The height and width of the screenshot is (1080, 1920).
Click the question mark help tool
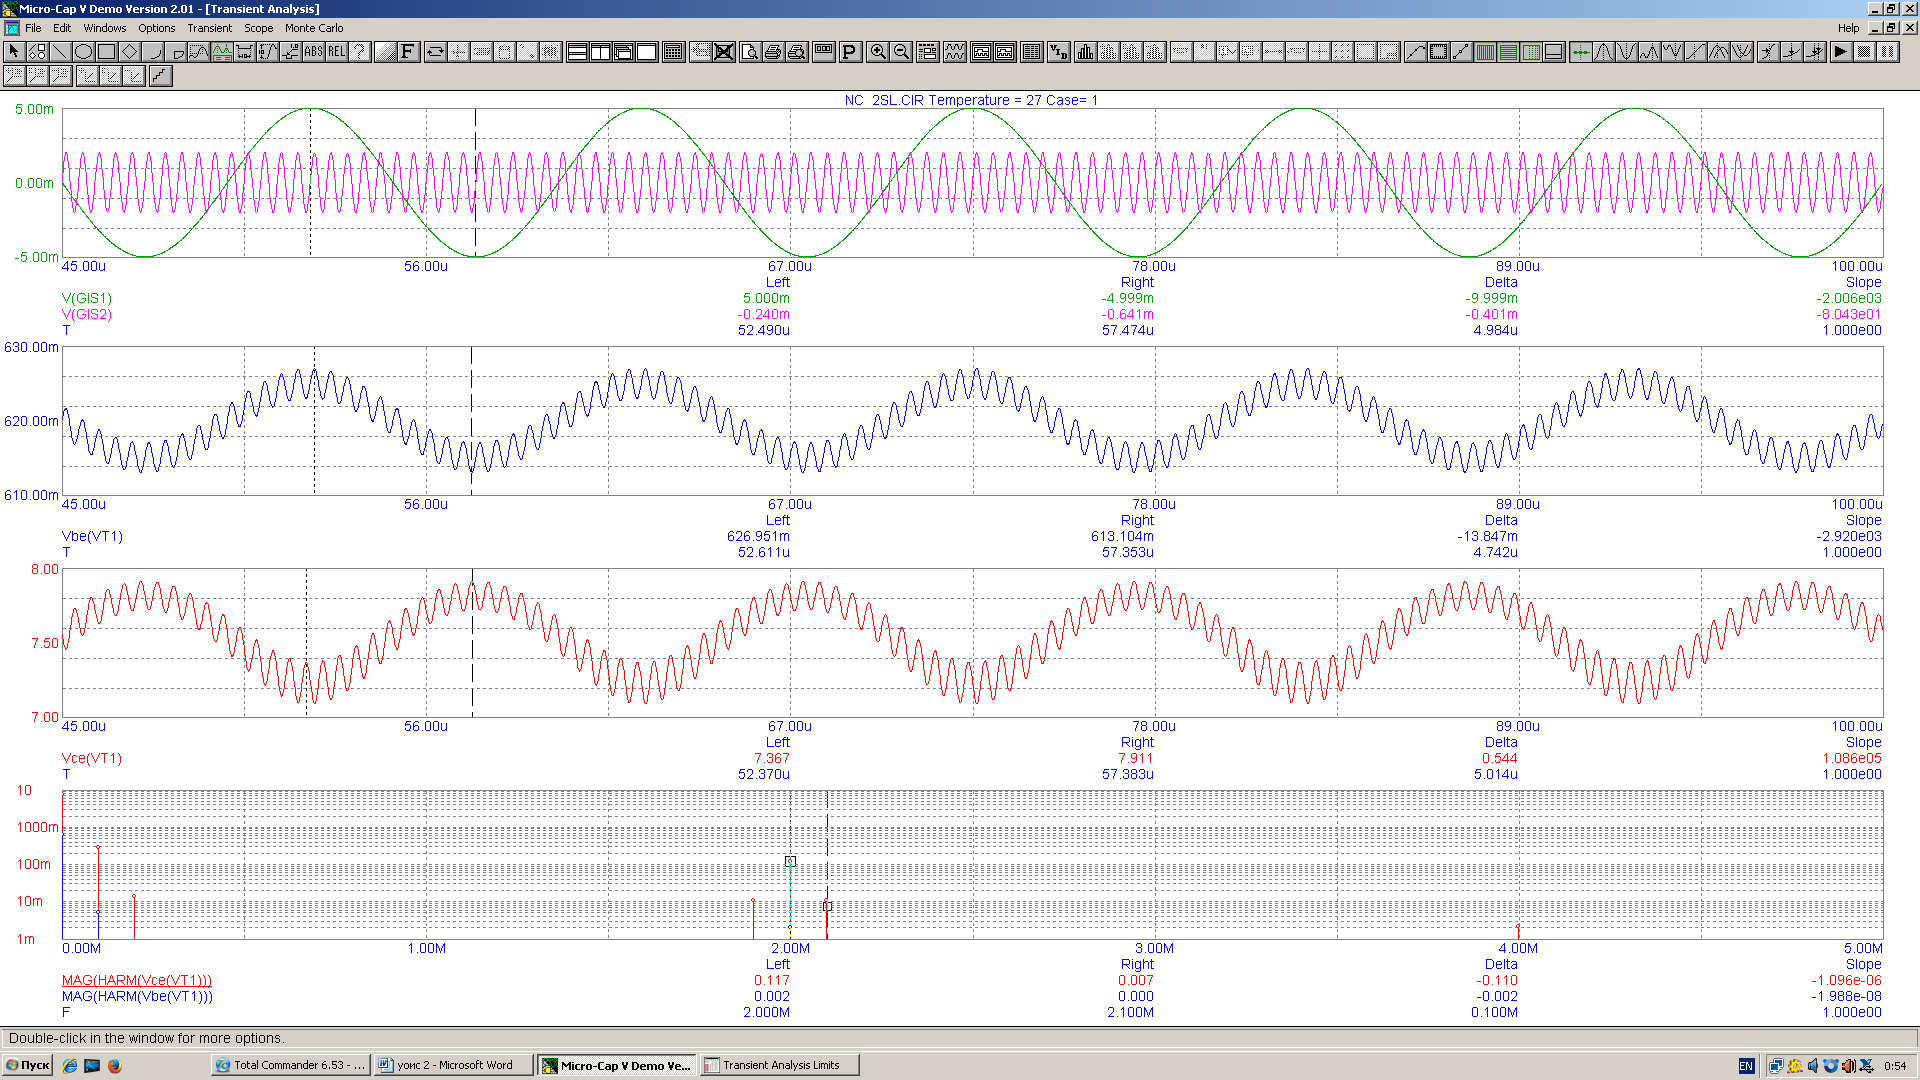pyautogui.click(x=359, y=52)
